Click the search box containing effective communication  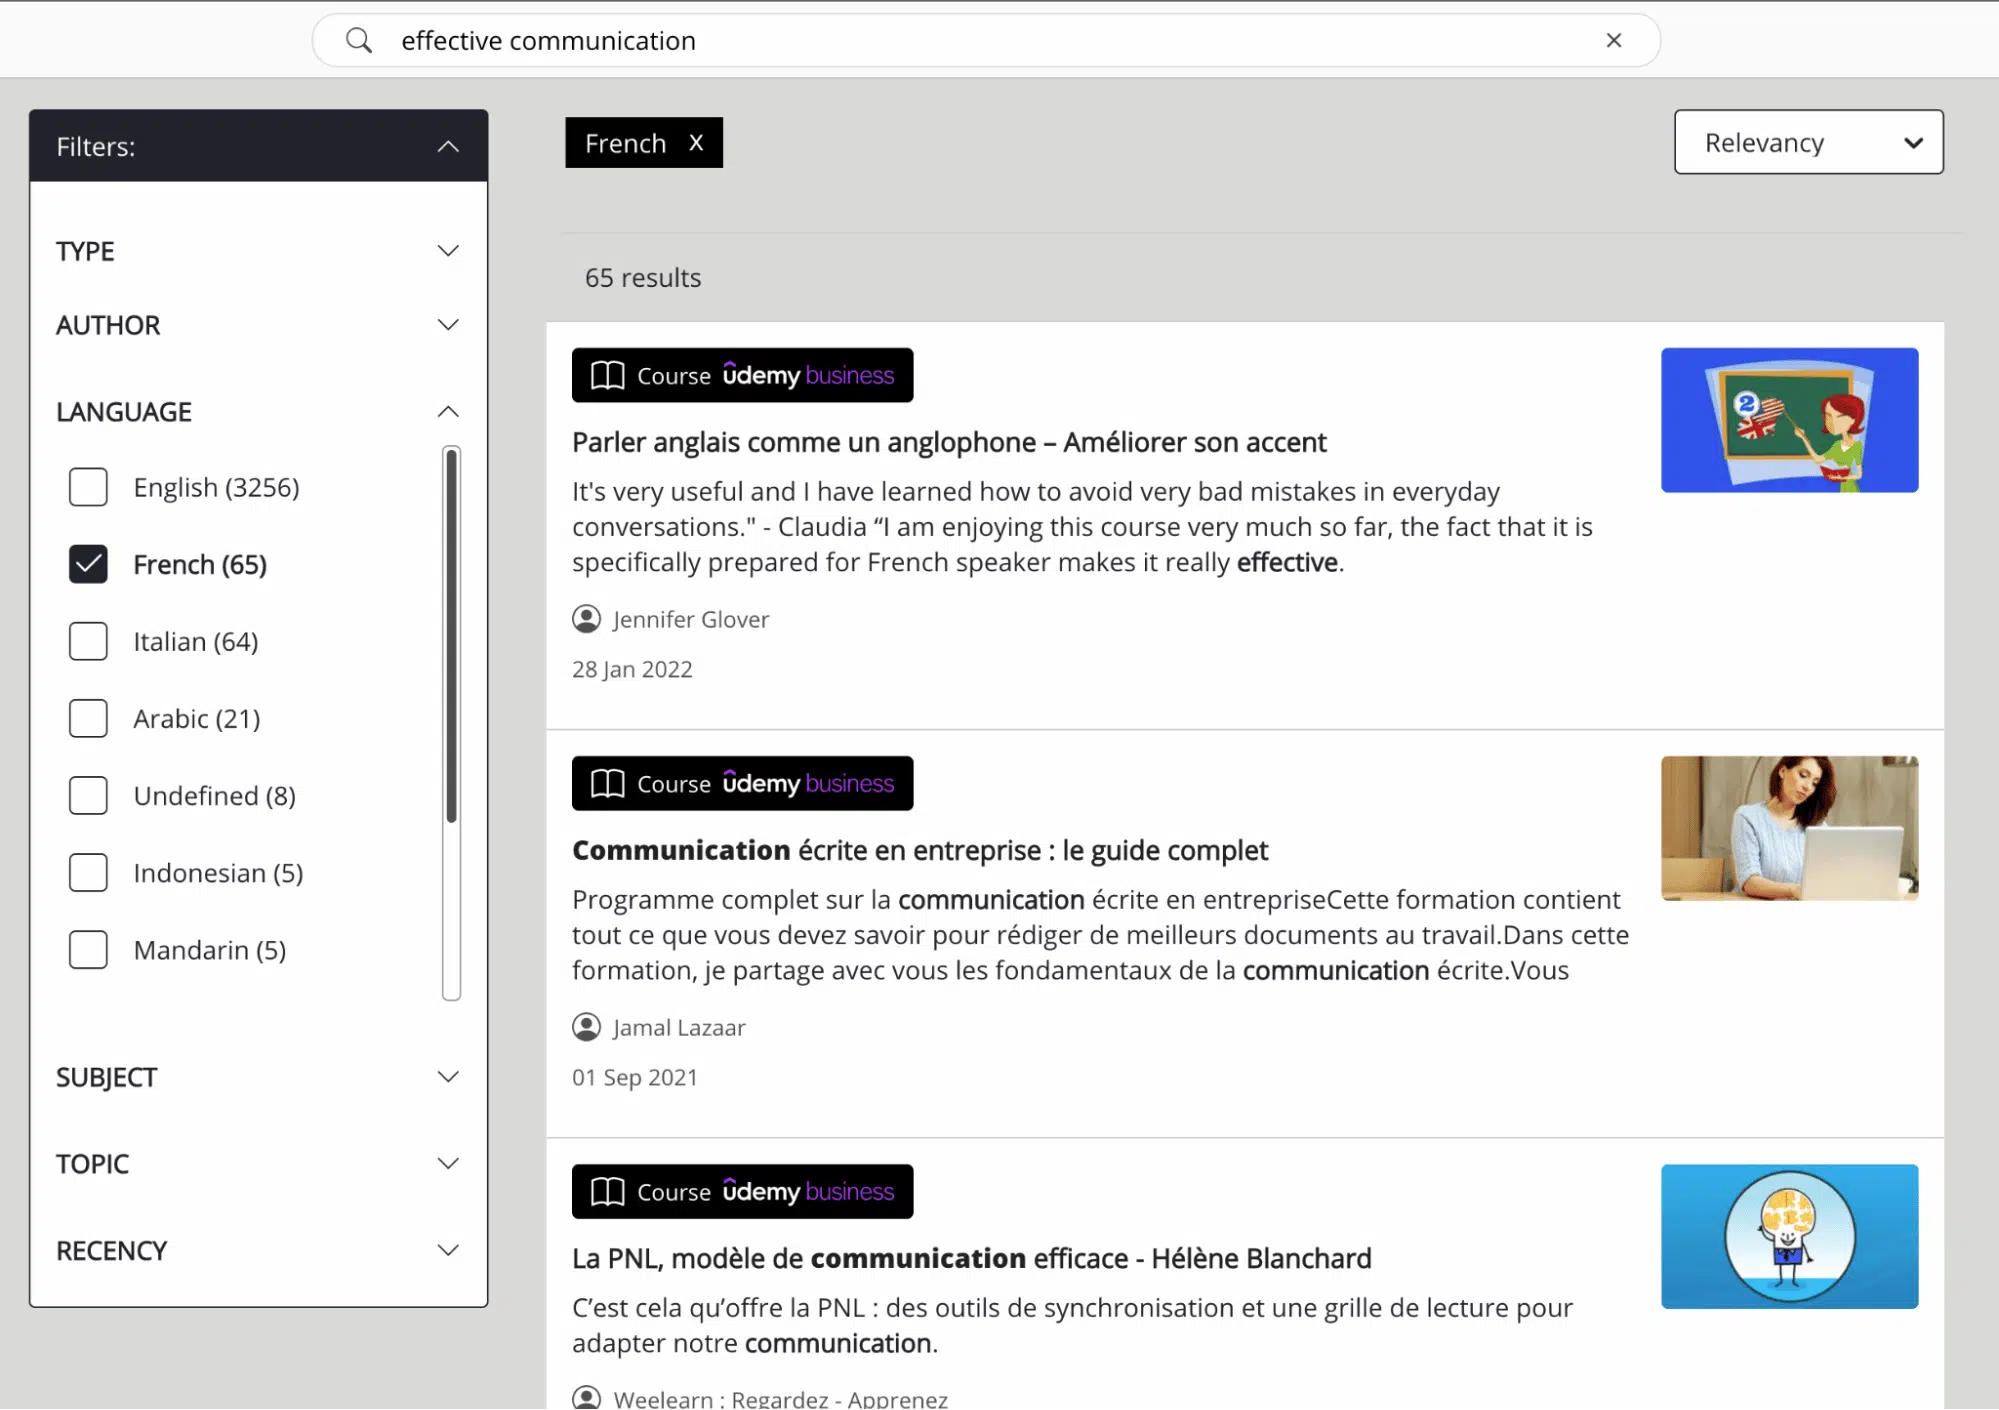pyautogui.click(x=986, y=40)
